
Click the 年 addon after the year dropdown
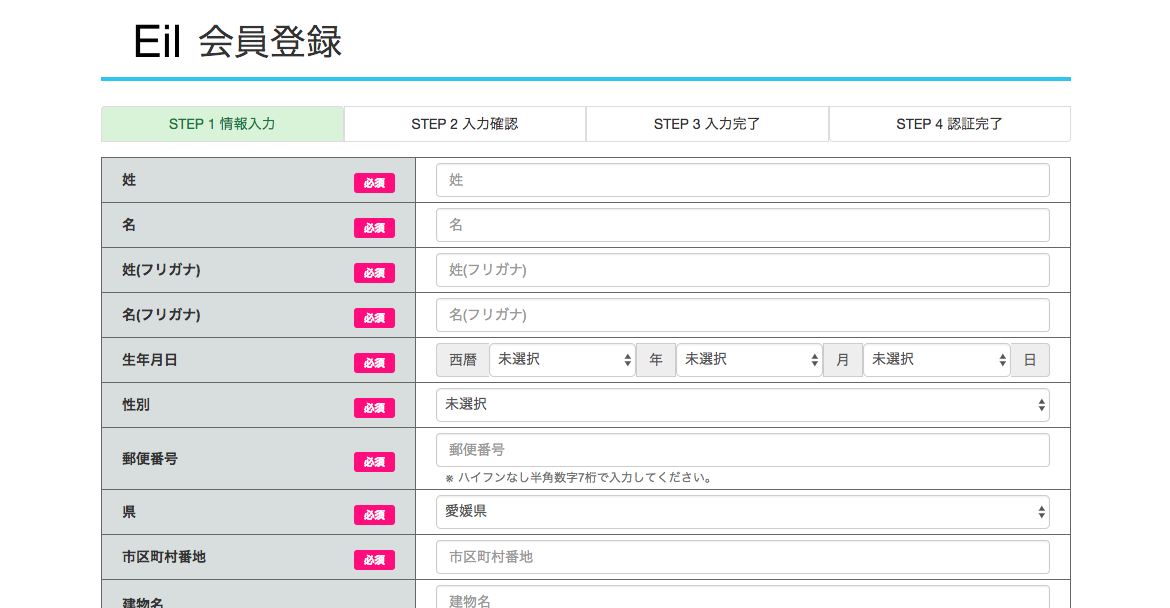(x=656, y=360)
